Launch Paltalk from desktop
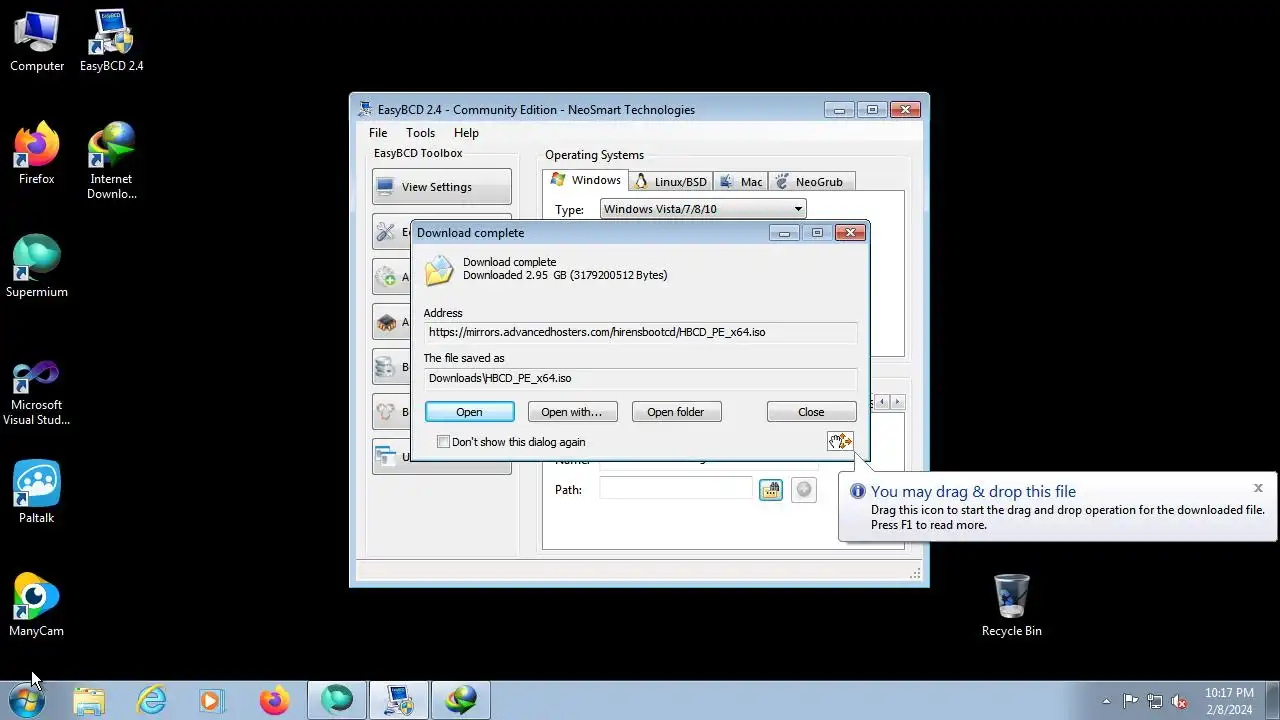1280x720 pixels. tap(37, 492)
